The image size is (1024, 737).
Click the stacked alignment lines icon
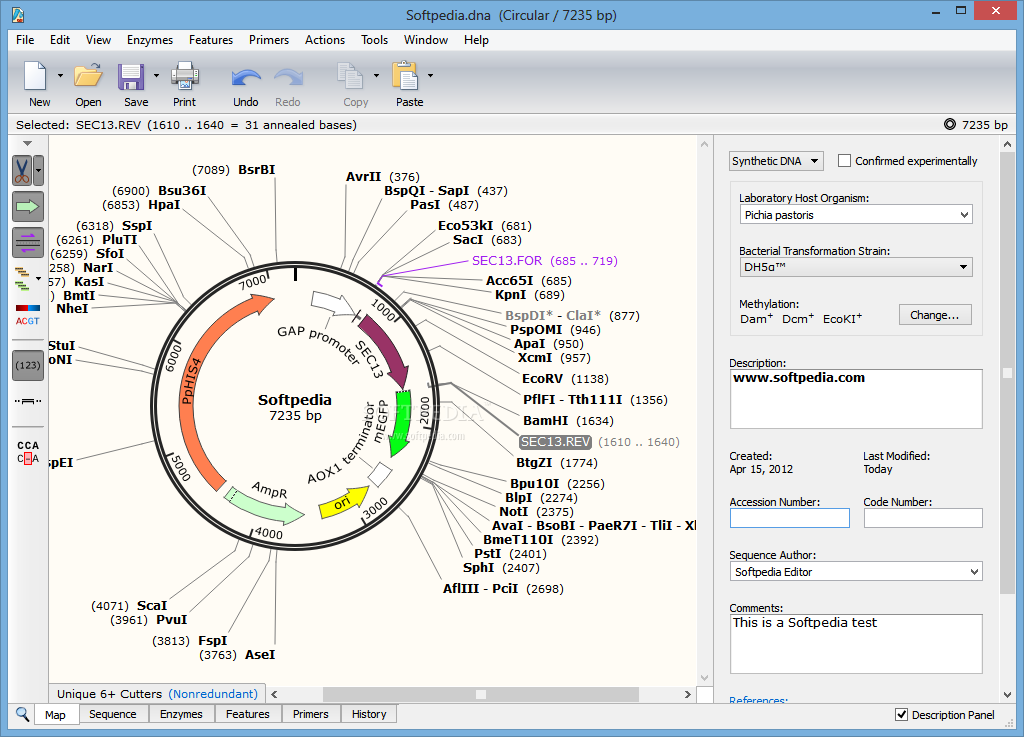(23, 279)
